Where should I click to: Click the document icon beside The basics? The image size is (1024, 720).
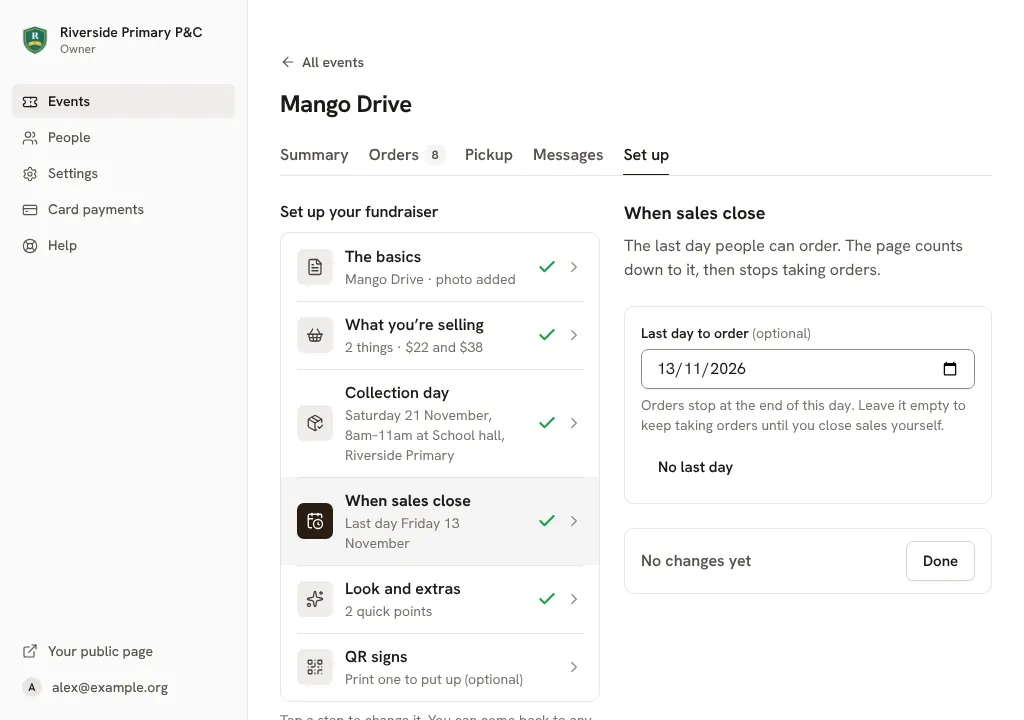(x=315, y=267)
